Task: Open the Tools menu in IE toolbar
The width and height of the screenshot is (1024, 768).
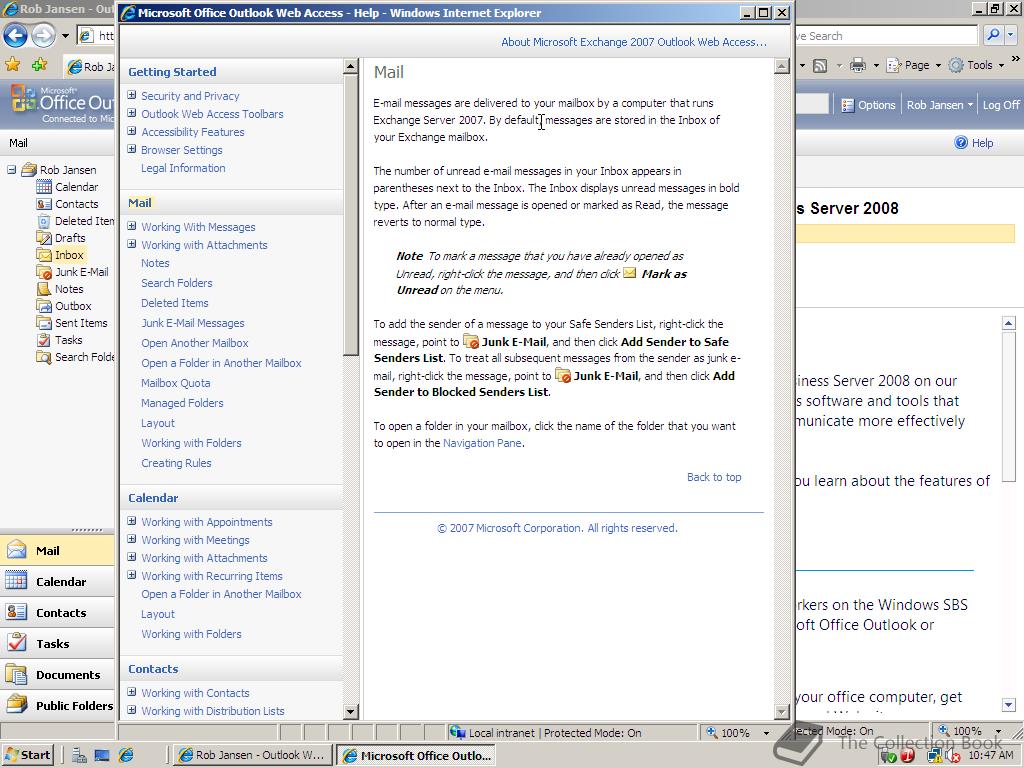Action: [x=976, y=65]
